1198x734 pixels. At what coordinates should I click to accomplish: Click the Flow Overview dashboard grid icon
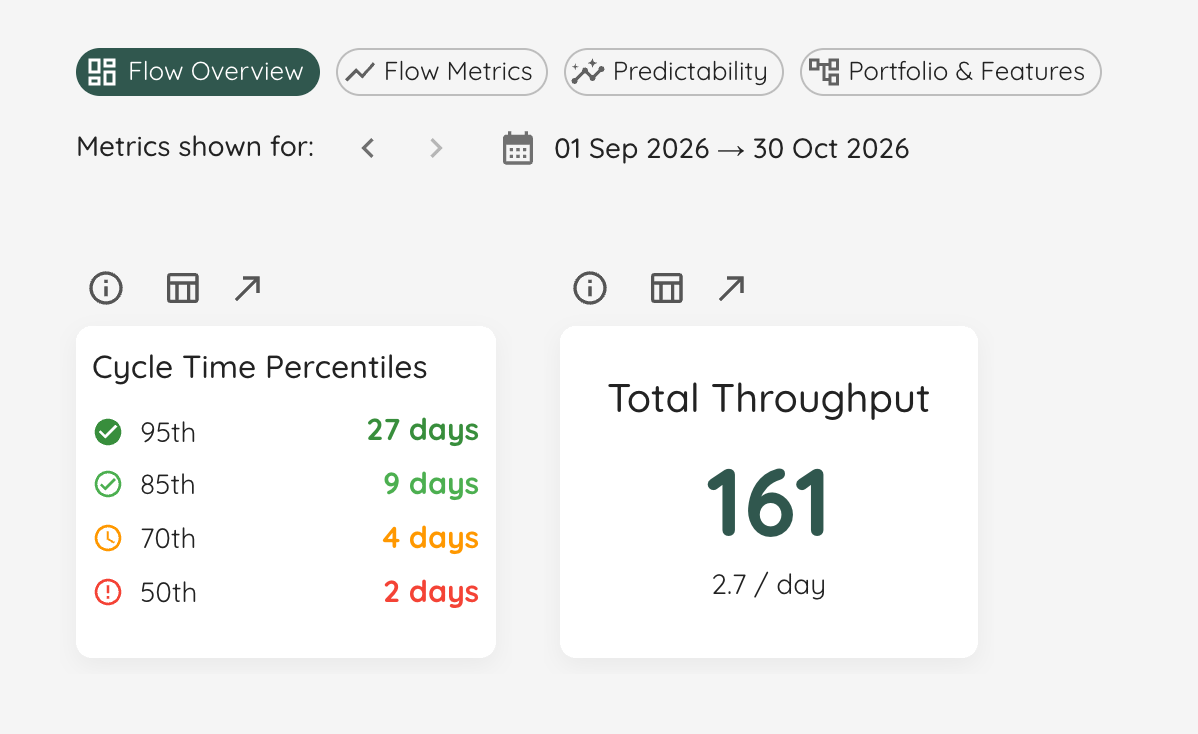102,72
